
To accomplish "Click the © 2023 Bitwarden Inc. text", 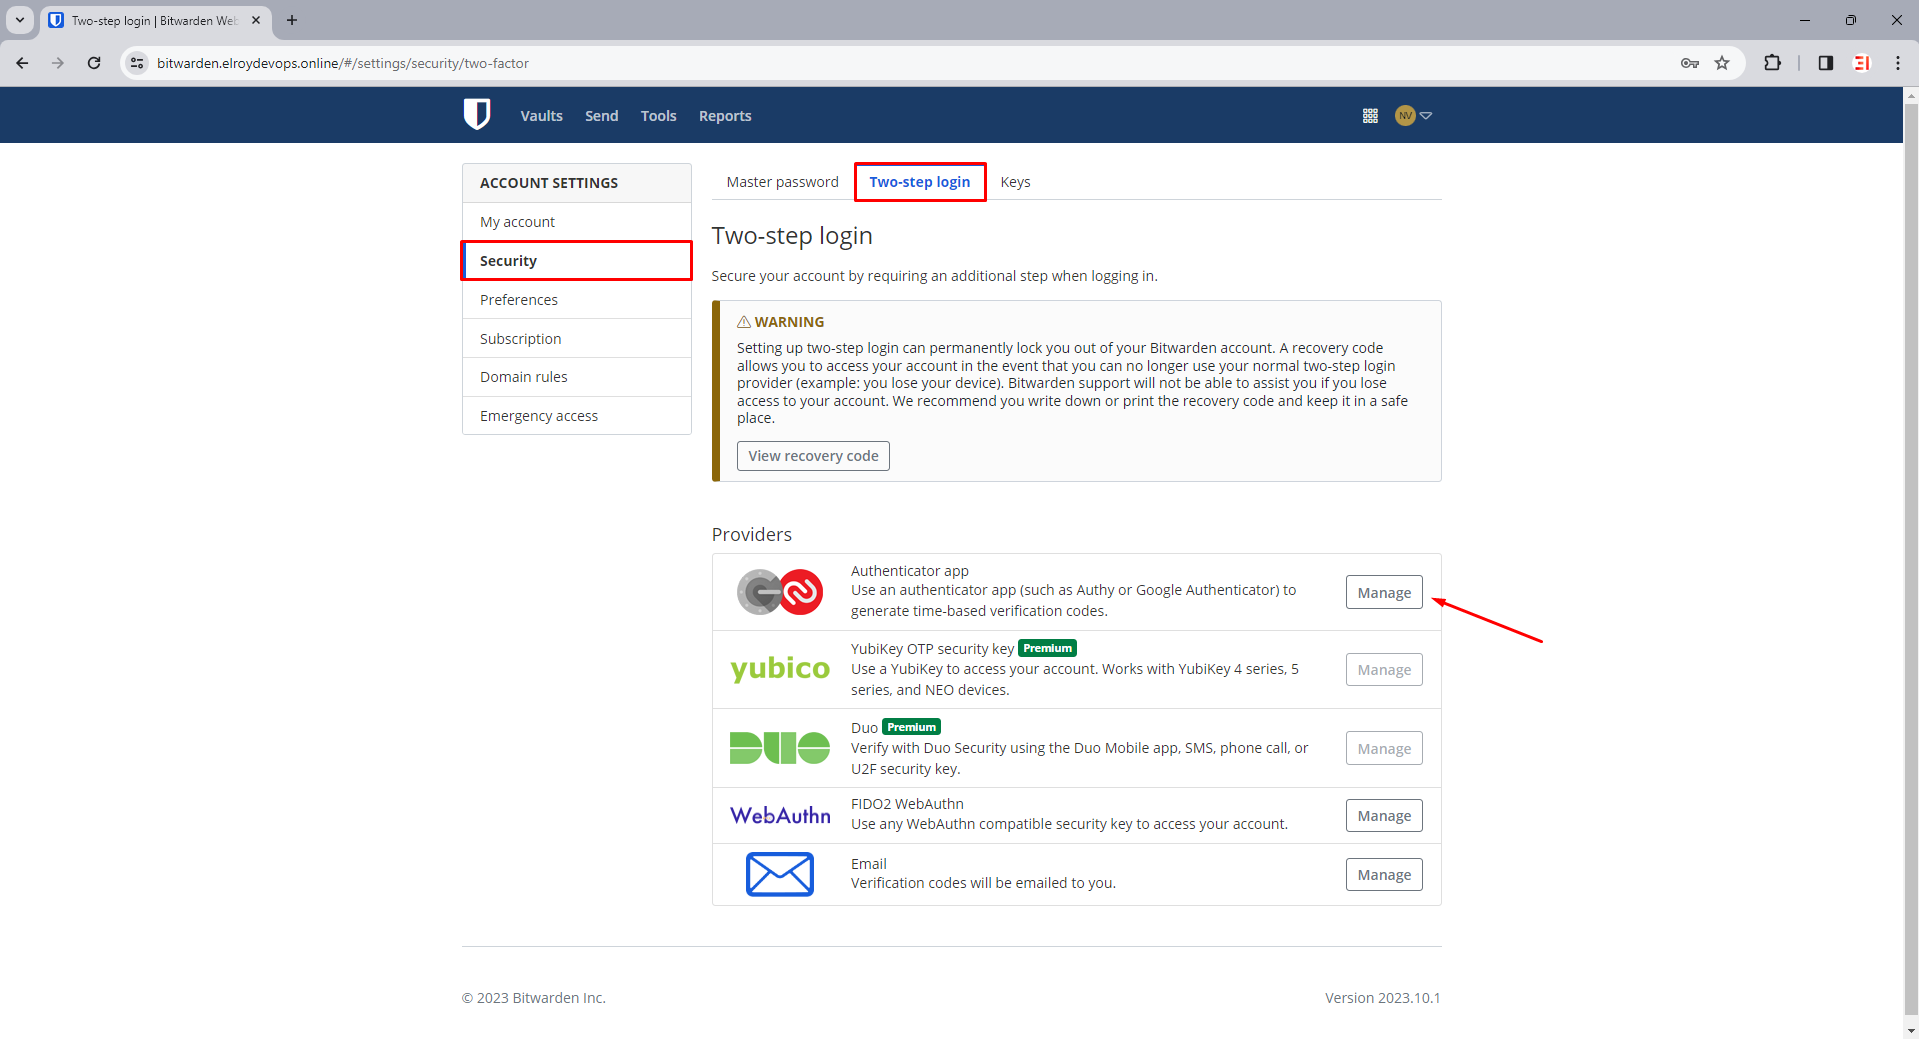I will click(534, 998).
